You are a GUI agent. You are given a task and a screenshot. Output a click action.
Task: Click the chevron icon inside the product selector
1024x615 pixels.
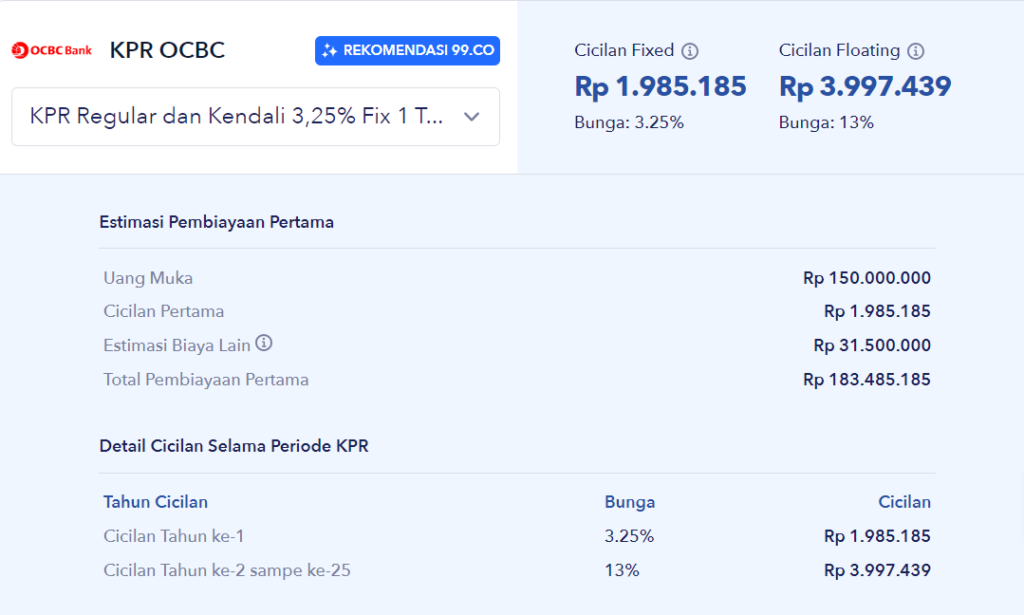tap(471, 116)
